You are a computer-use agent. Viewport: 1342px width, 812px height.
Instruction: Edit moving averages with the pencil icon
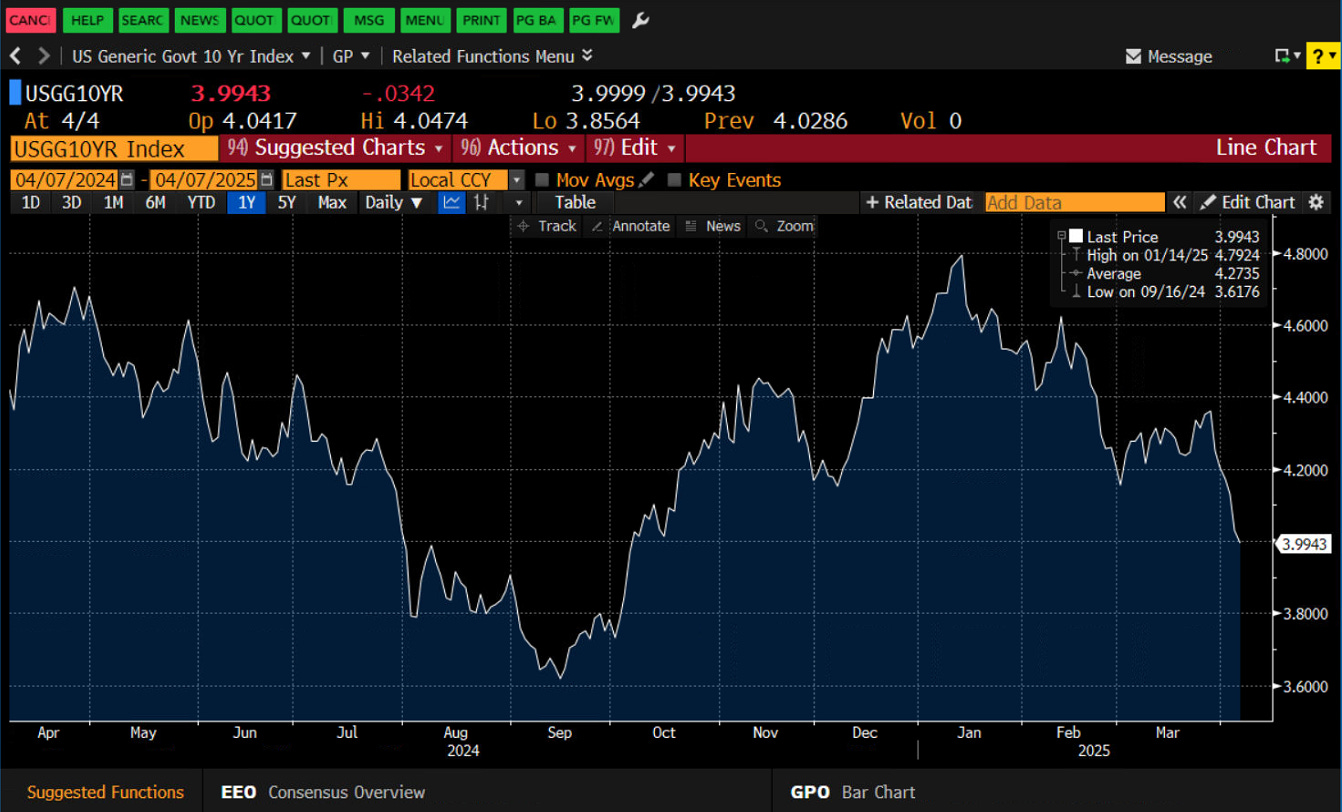point(646,180)
